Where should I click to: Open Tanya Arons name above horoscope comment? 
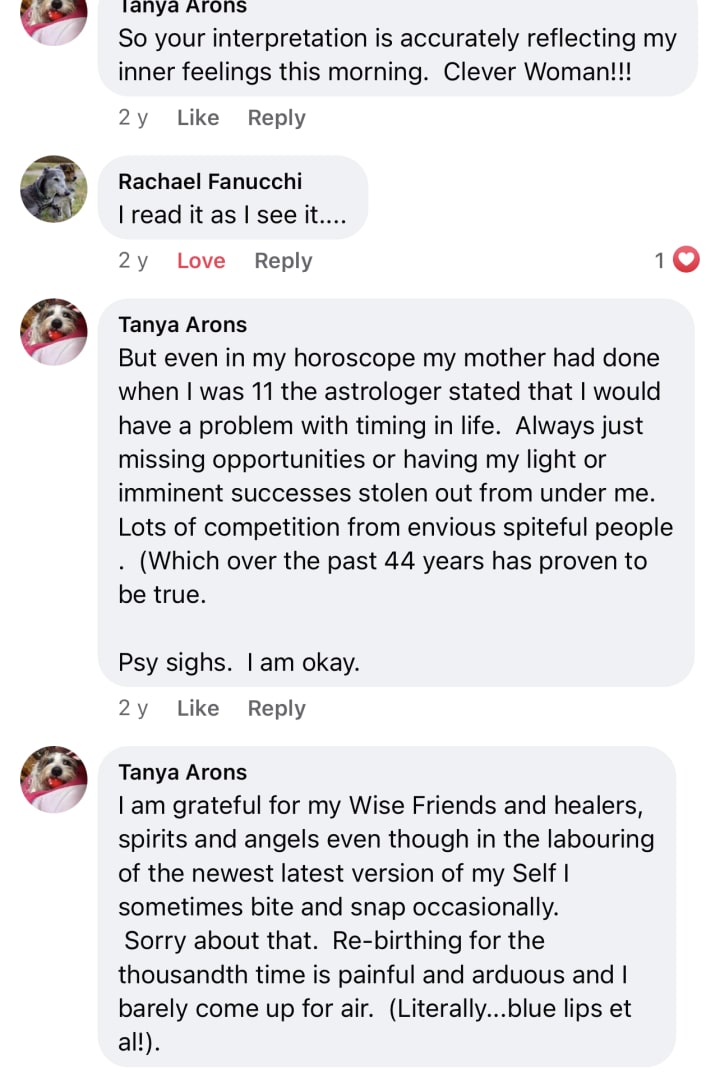coord(182,324)
